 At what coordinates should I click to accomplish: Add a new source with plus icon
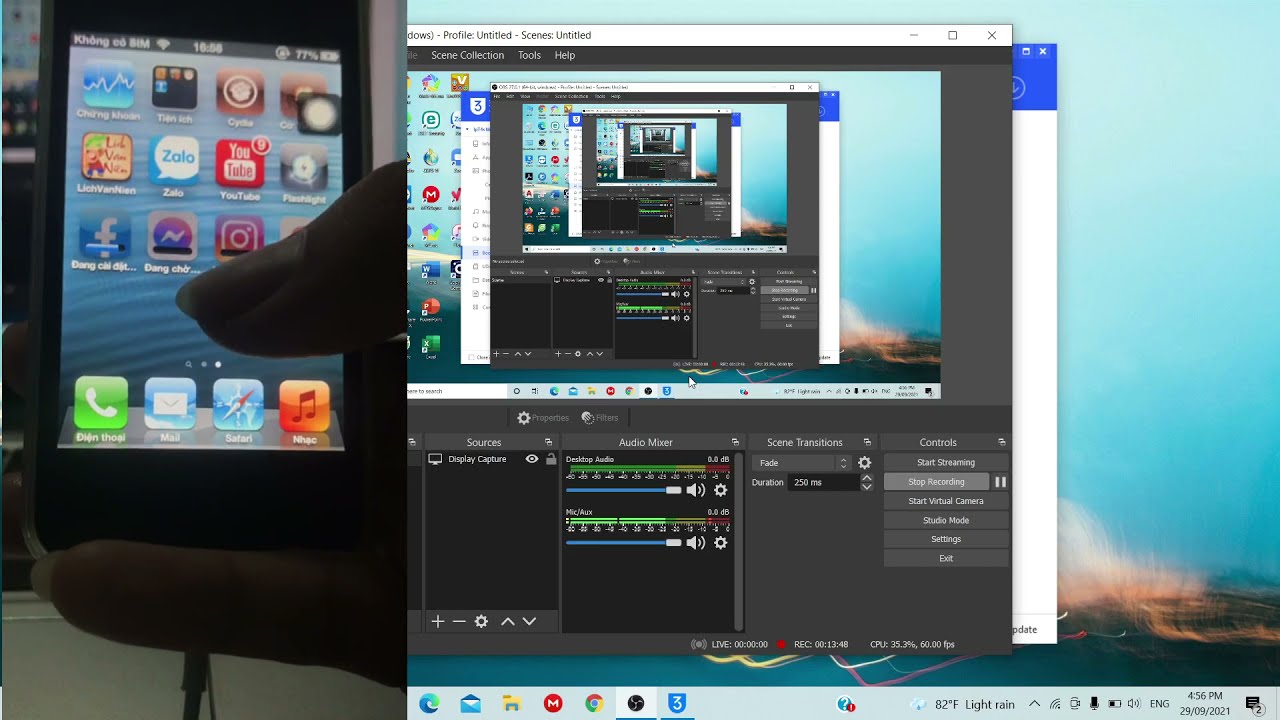(437, 621)
